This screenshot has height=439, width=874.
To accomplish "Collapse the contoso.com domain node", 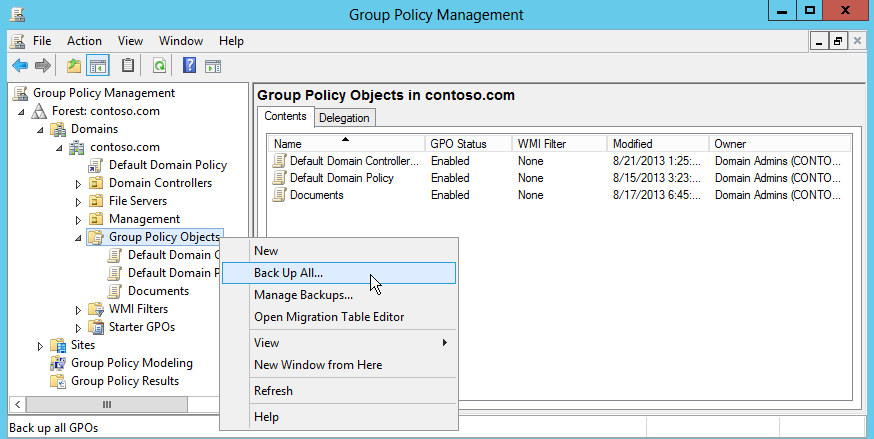I will tap(59, 148).
